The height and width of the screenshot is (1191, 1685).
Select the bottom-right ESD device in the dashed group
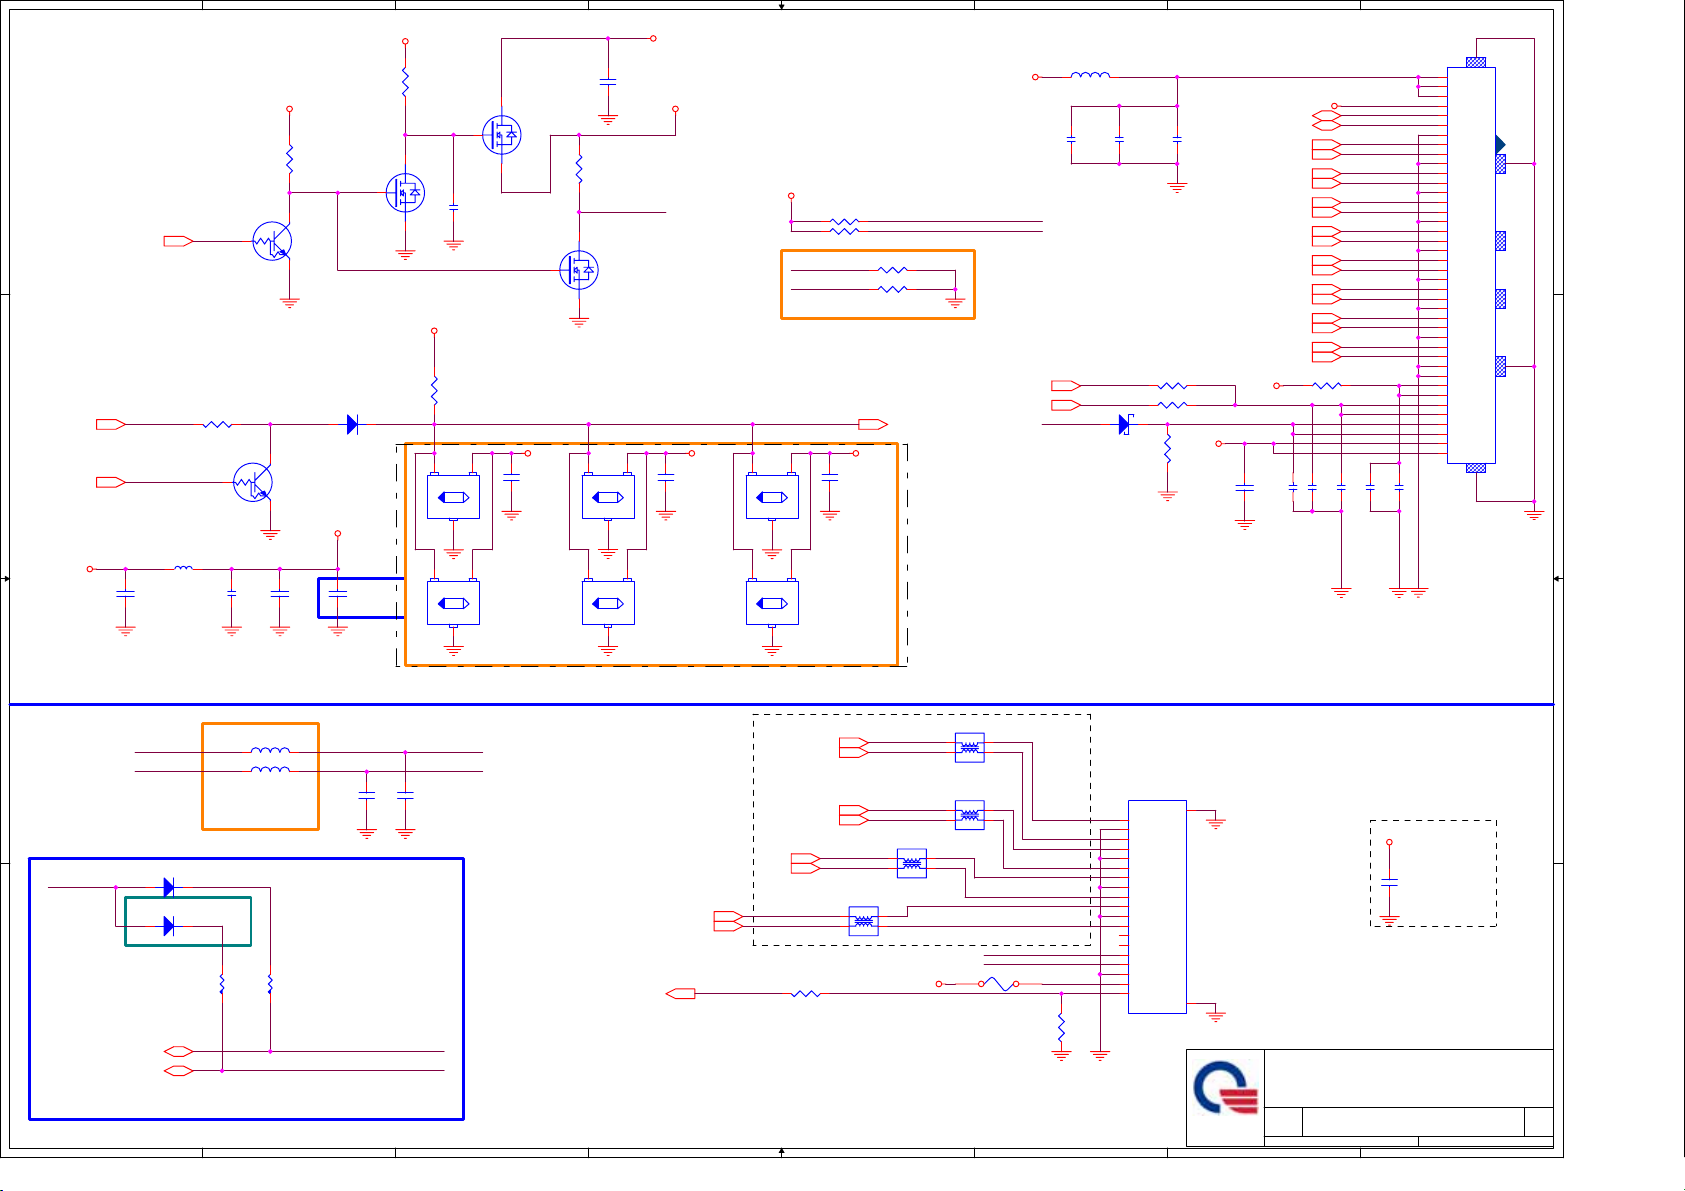[x=772, y=603]
